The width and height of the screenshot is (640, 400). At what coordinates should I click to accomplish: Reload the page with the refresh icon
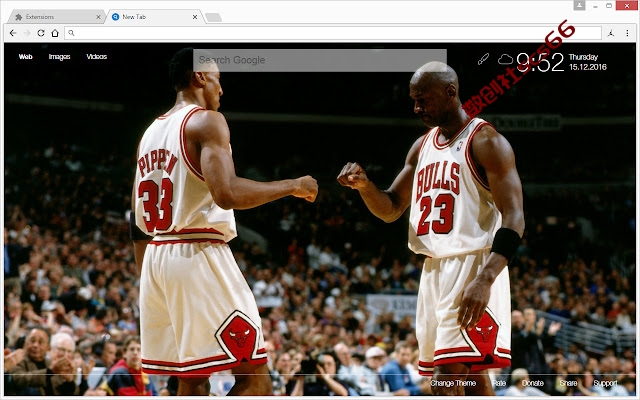41,33
